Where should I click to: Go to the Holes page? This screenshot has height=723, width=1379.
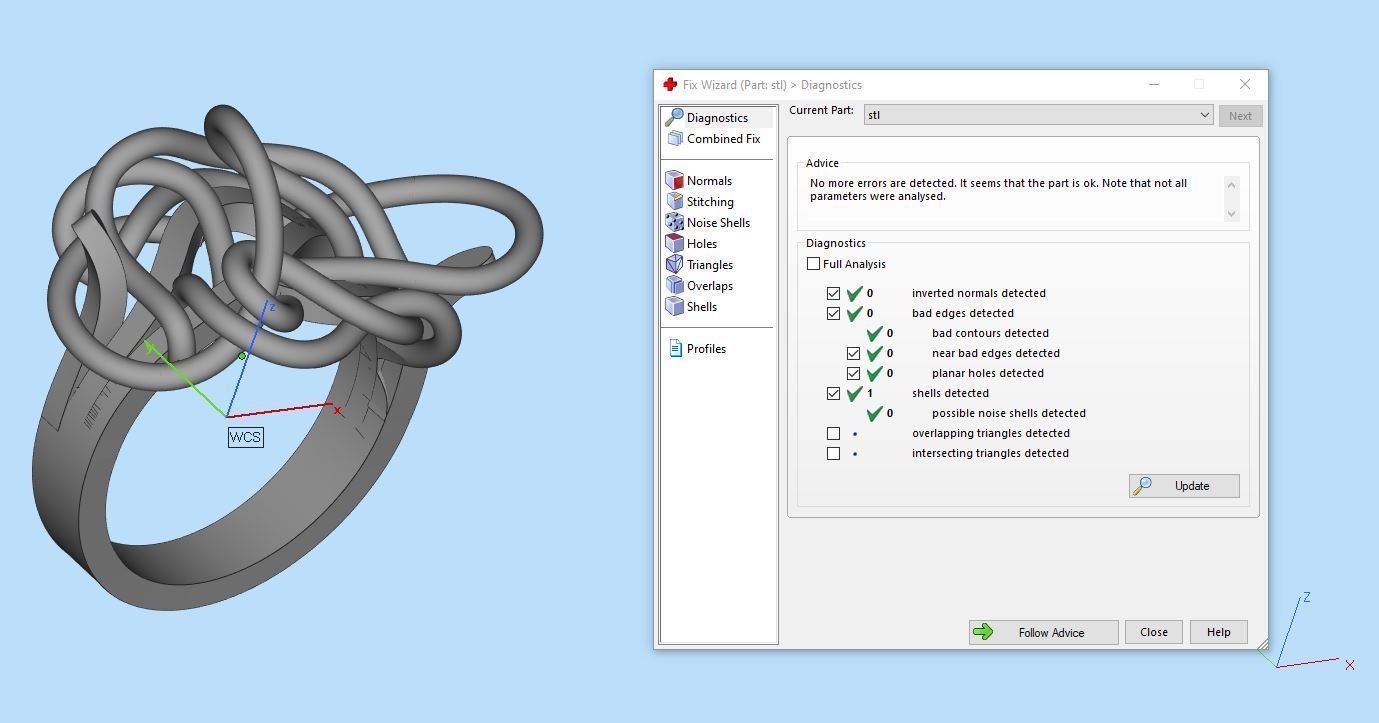tap(701, 244)
